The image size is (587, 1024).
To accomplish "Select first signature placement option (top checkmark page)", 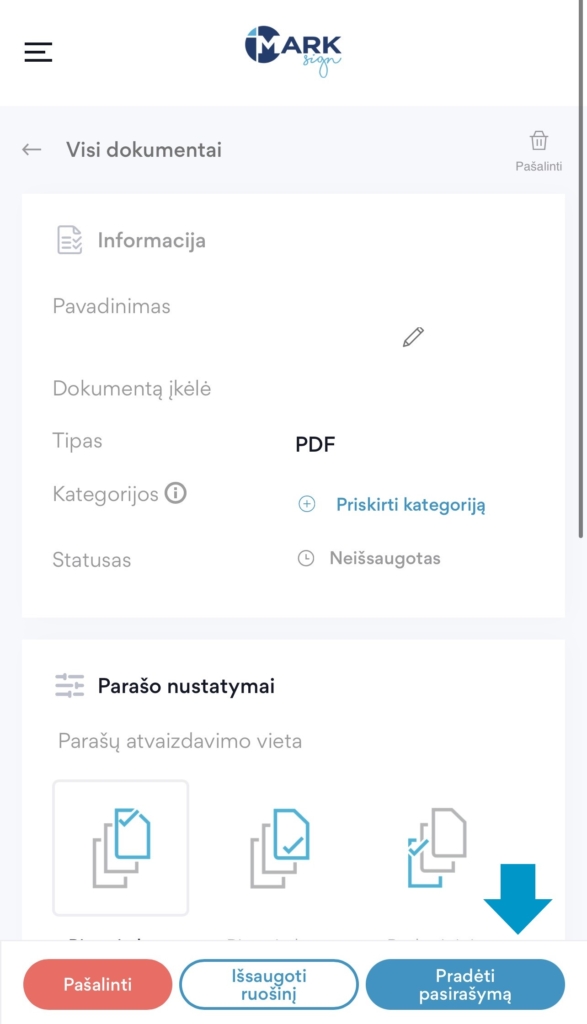I will click(121, 848).
